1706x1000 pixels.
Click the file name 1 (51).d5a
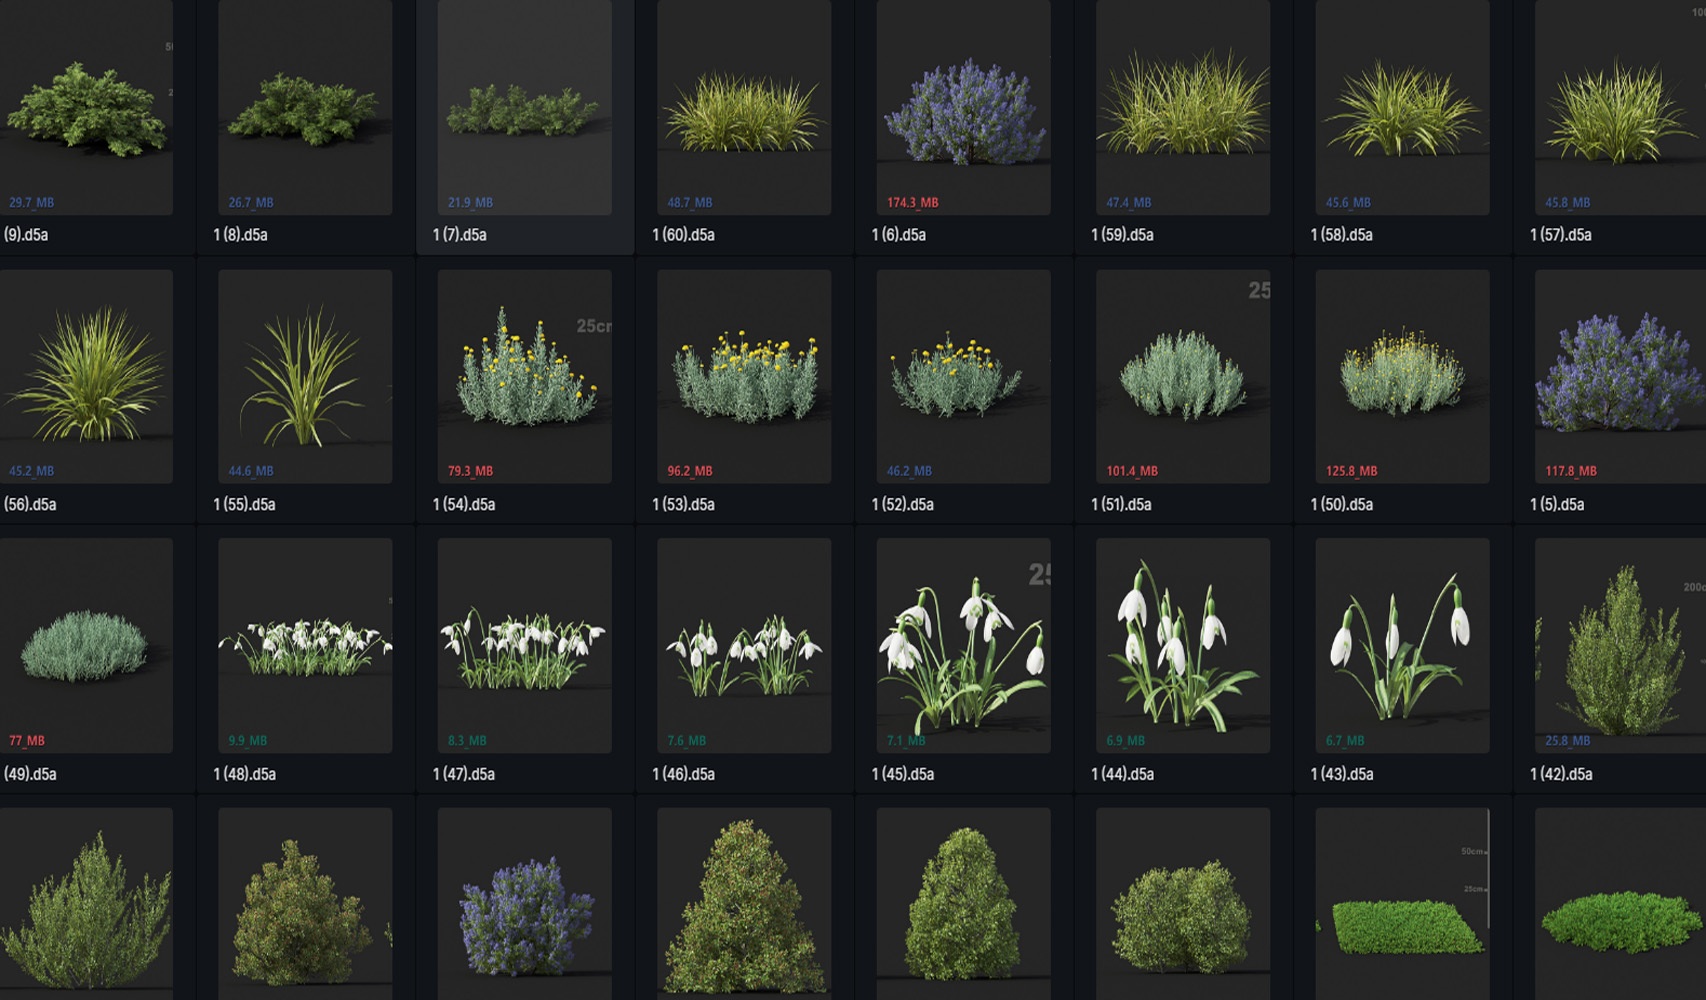pos(1121,504)
